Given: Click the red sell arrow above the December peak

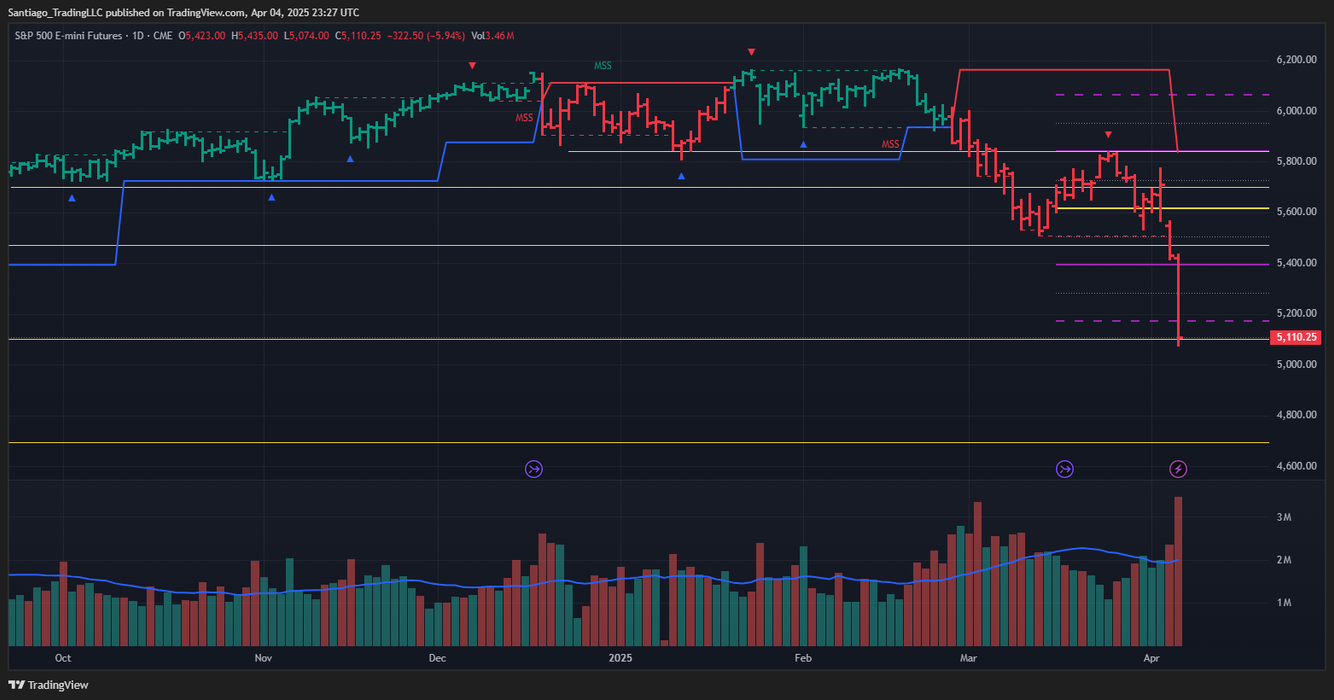Looking at the screenshot, I should (472, 64).
